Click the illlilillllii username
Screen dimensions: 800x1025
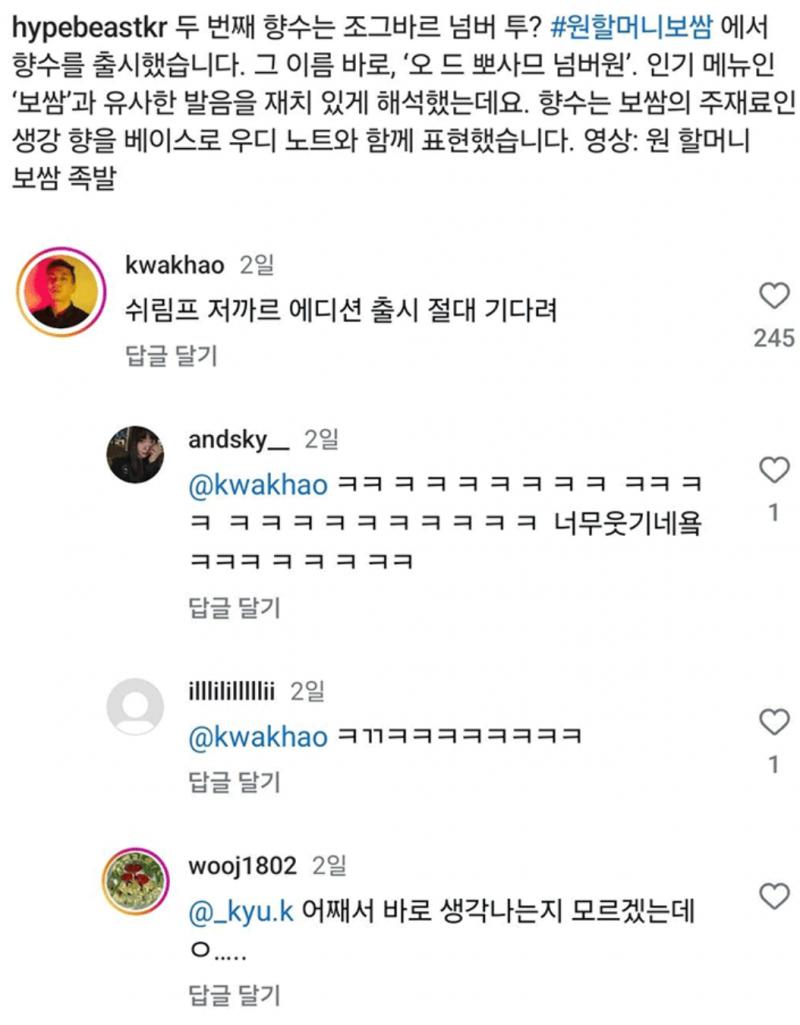[x=233, y=691]
